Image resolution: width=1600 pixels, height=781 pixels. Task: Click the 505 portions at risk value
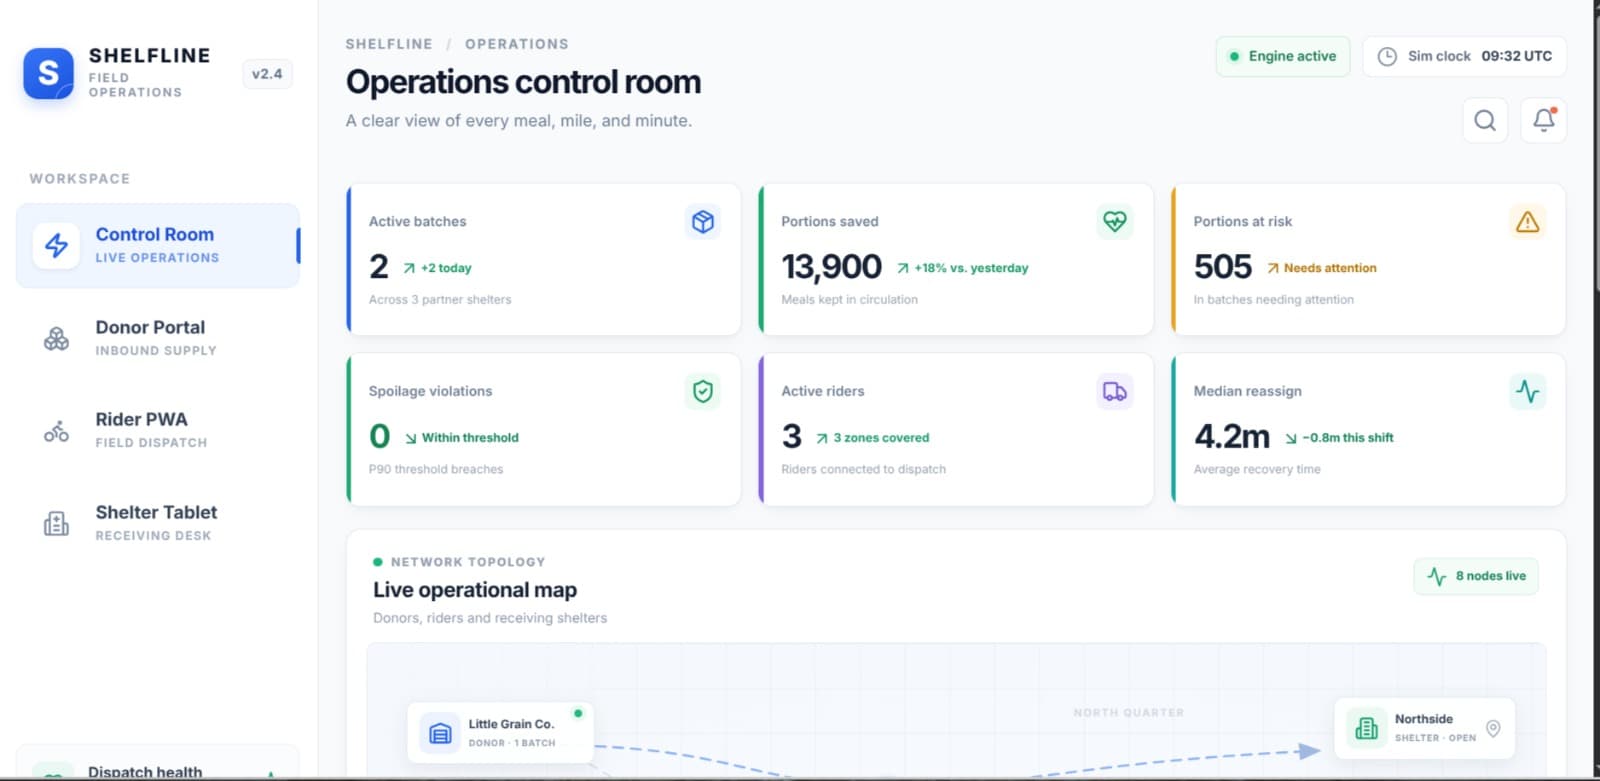click(x=1222, y=267)
